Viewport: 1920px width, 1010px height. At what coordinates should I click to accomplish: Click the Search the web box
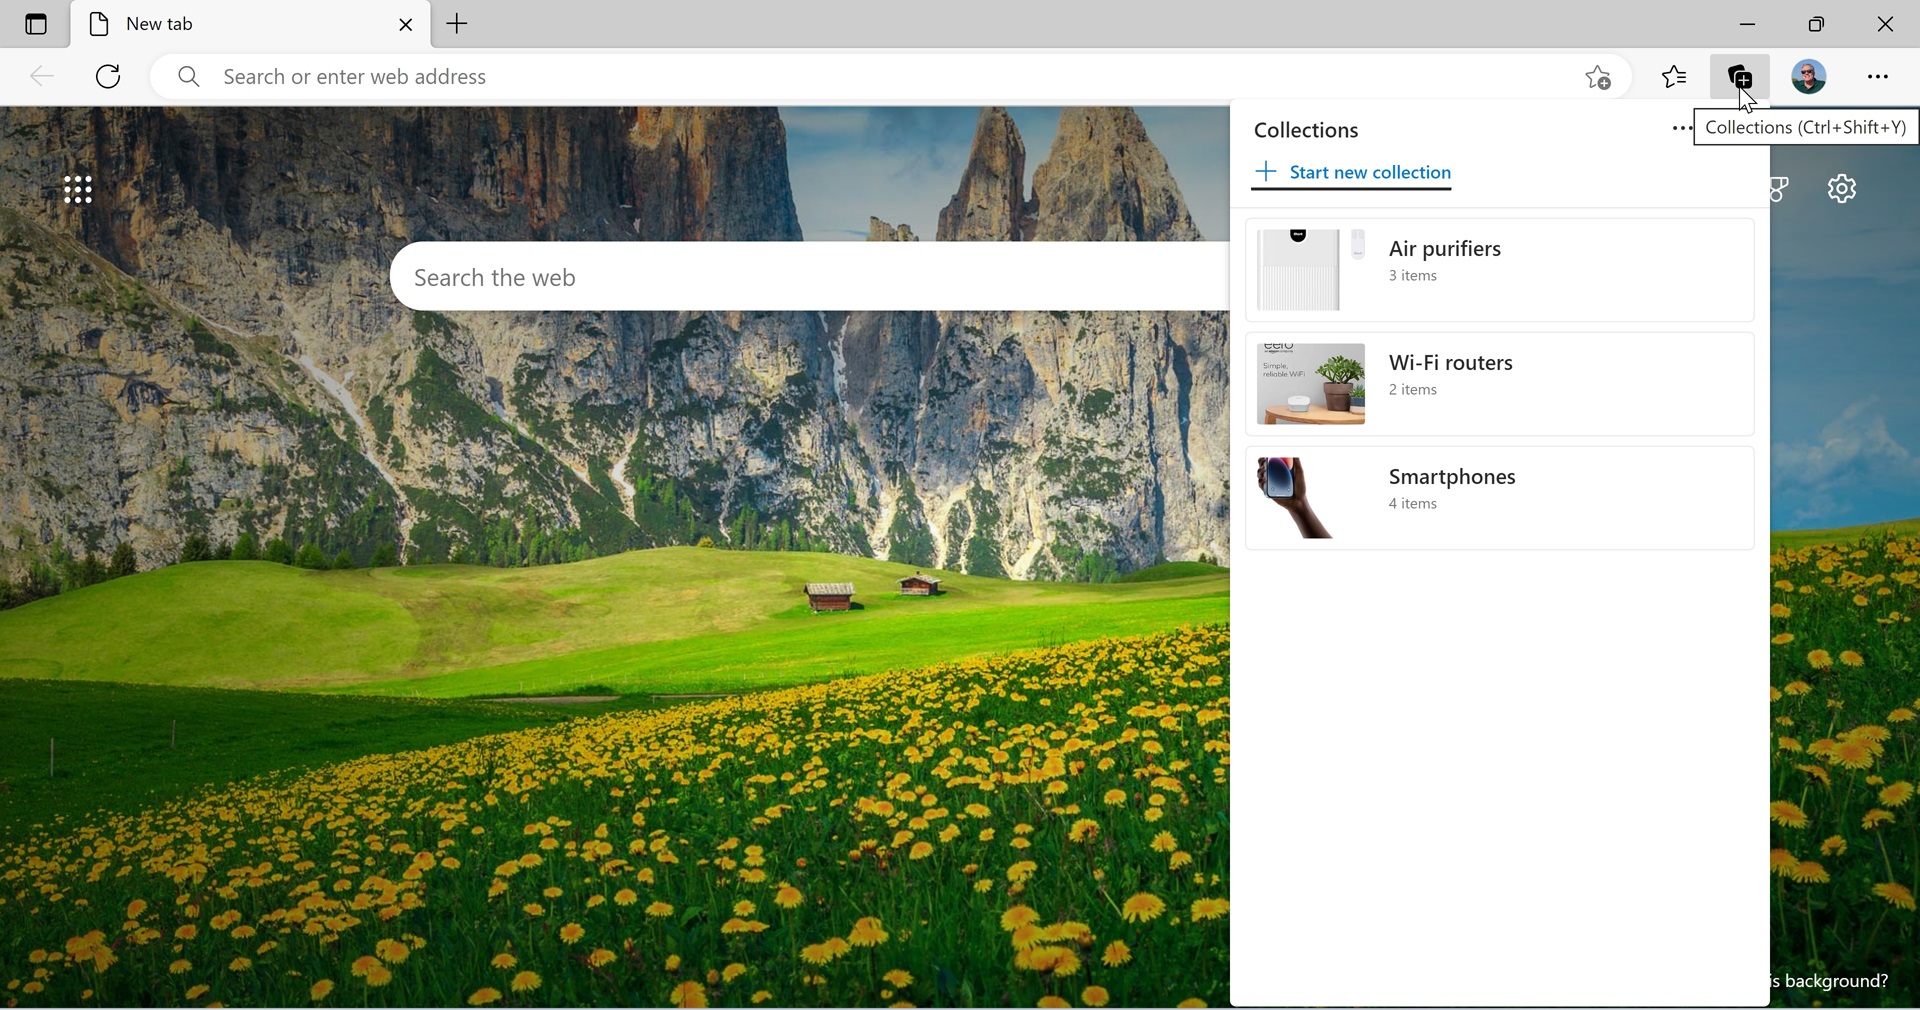tap(800, 277)
